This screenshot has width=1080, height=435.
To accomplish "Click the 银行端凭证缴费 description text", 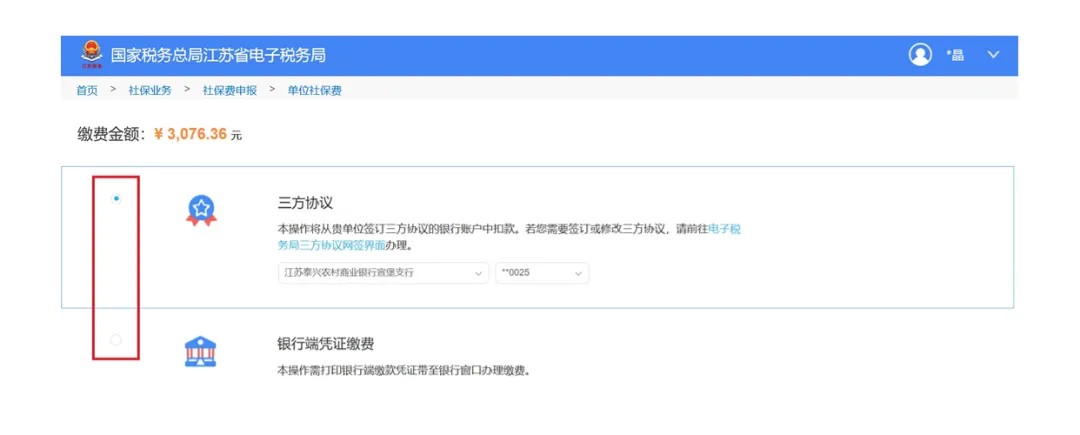I will (403, 371).
